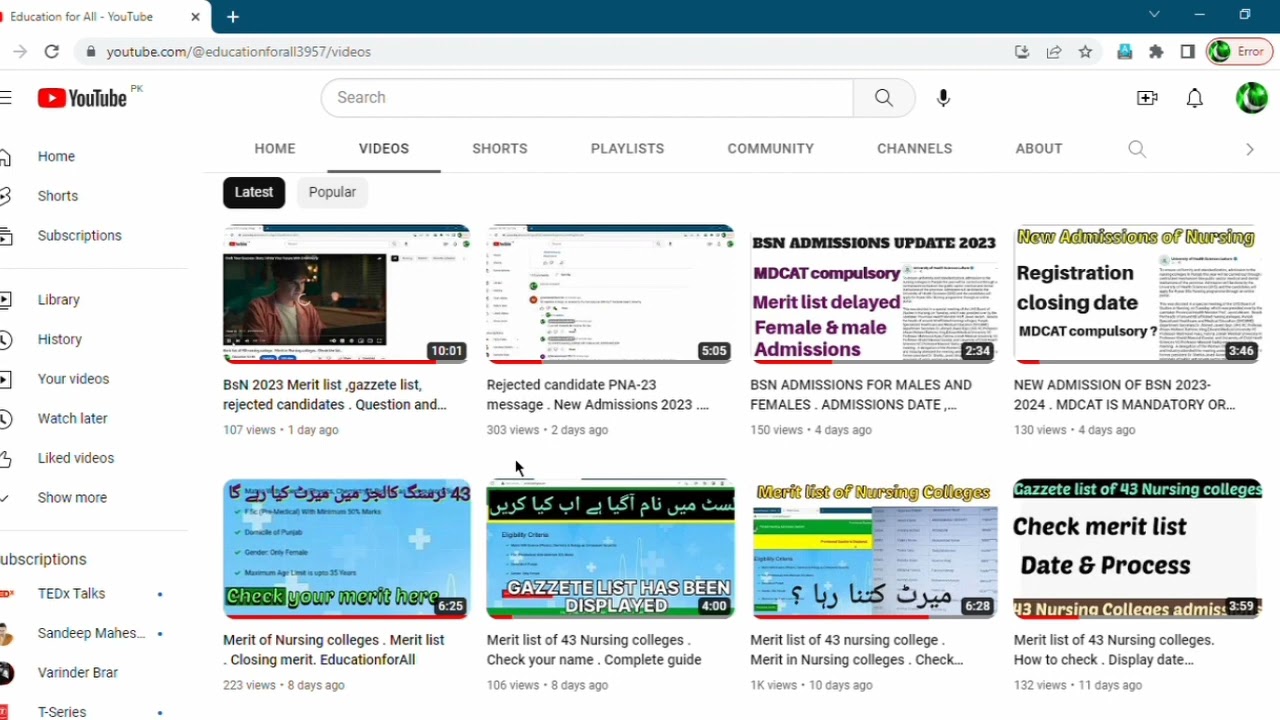This screenshot has height=720, width=1280.
Task: Open the browser extensions puzzle icon
Action: point(1156,52)
